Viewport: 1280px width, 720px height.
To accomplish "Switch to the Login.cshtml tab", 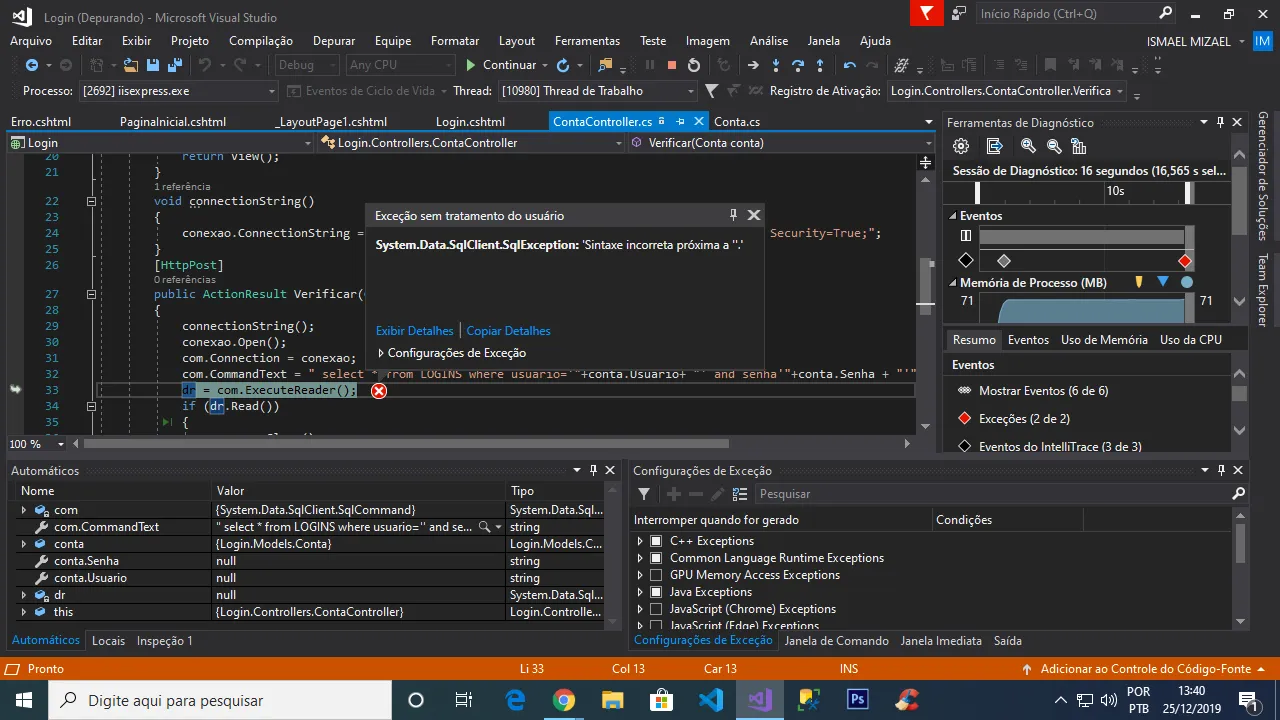I will [x=470, y=122].
